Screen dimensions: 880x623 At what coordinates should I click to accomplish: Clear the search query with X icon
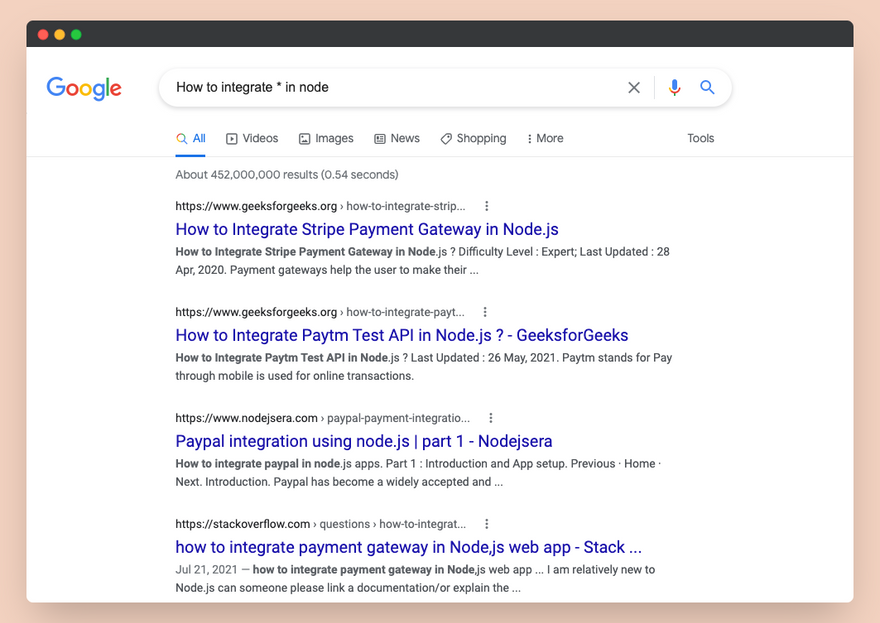[x=634, y=88]
